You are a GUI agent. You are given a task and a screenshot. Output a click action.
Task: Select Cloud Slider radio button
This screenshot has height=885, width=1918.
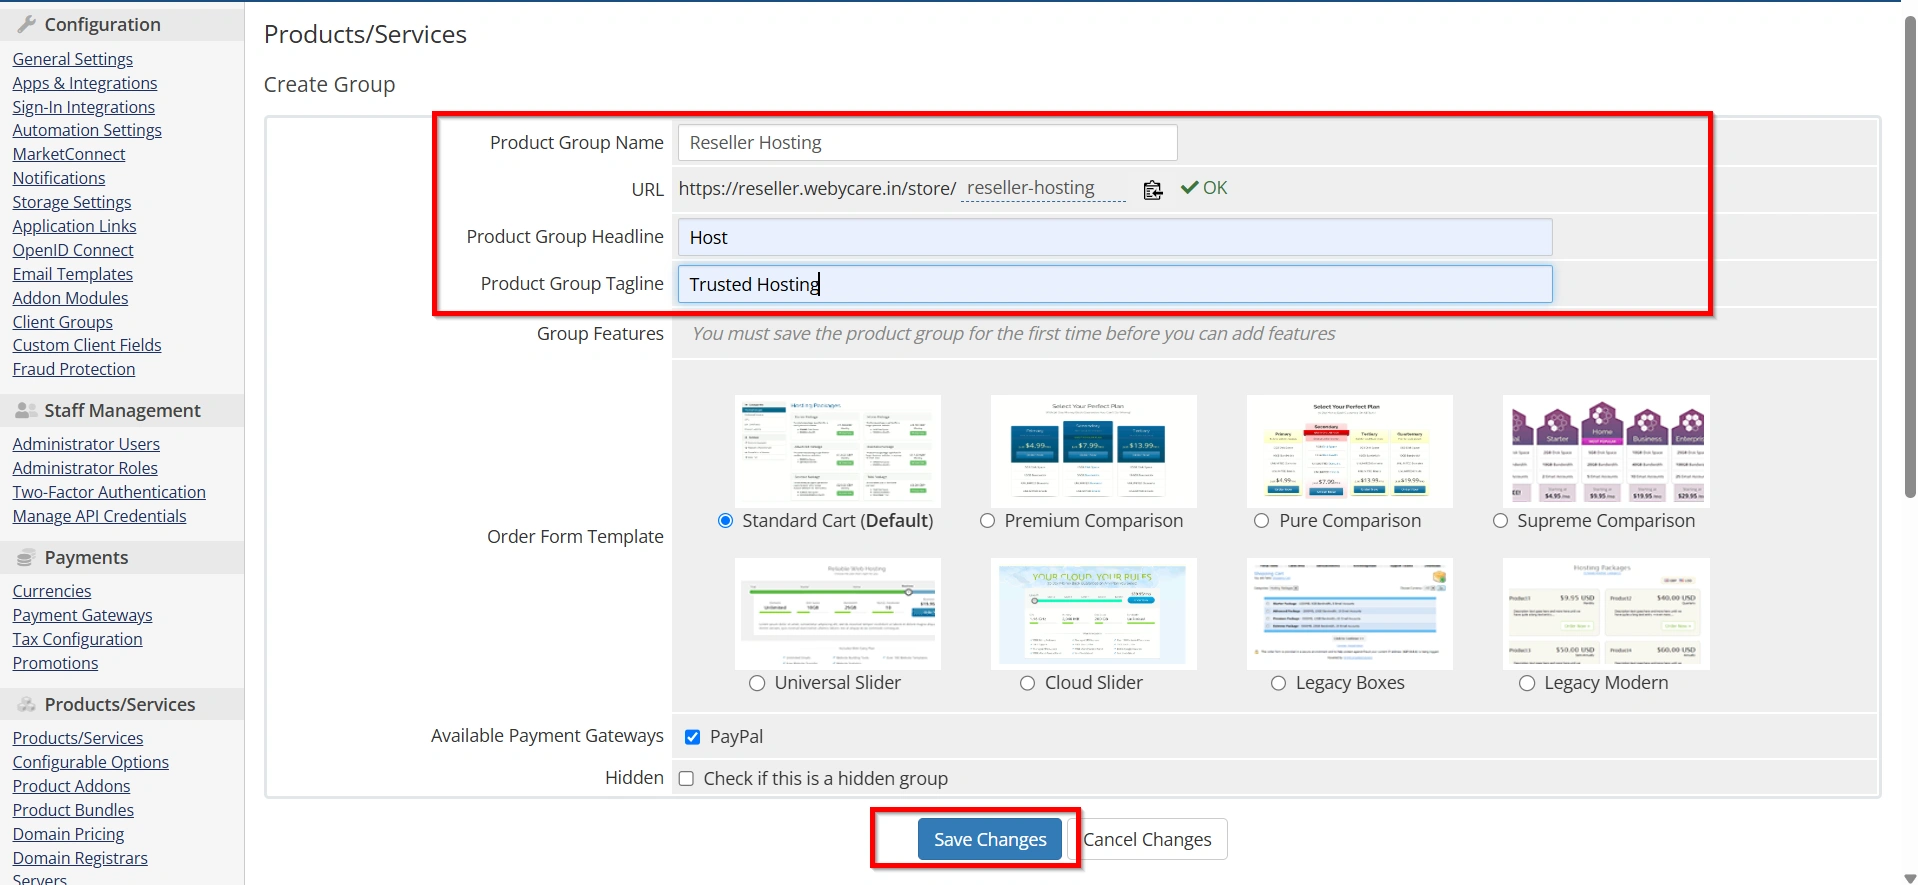(1028, 683)
